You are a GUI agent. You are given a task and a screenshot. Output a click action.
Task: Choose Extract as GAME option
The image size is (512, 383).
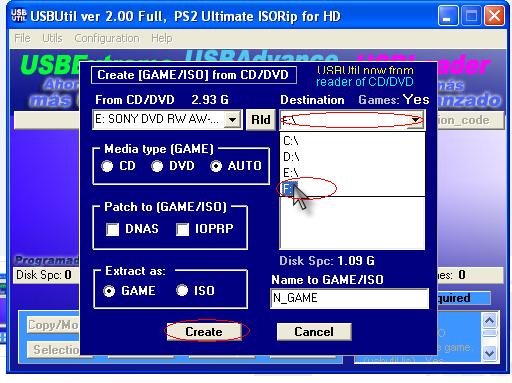pyautogui.click(x=109, y=291)
